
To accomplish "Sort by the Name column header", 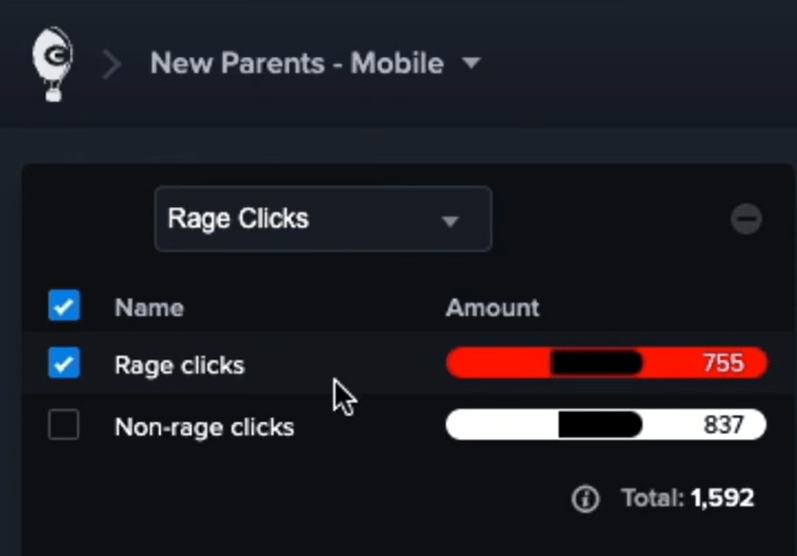I will [x=149, y=307].
